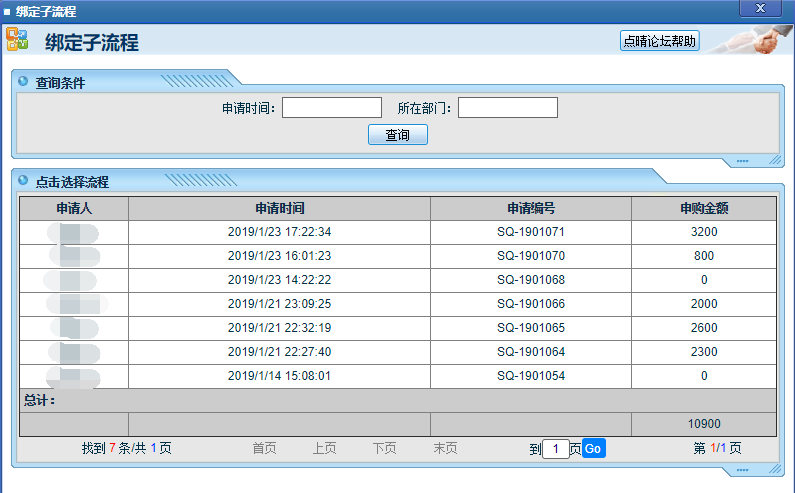Focus the 所在部门 input field
Viewport: 795px width, 493px height.
pos(507,107)
